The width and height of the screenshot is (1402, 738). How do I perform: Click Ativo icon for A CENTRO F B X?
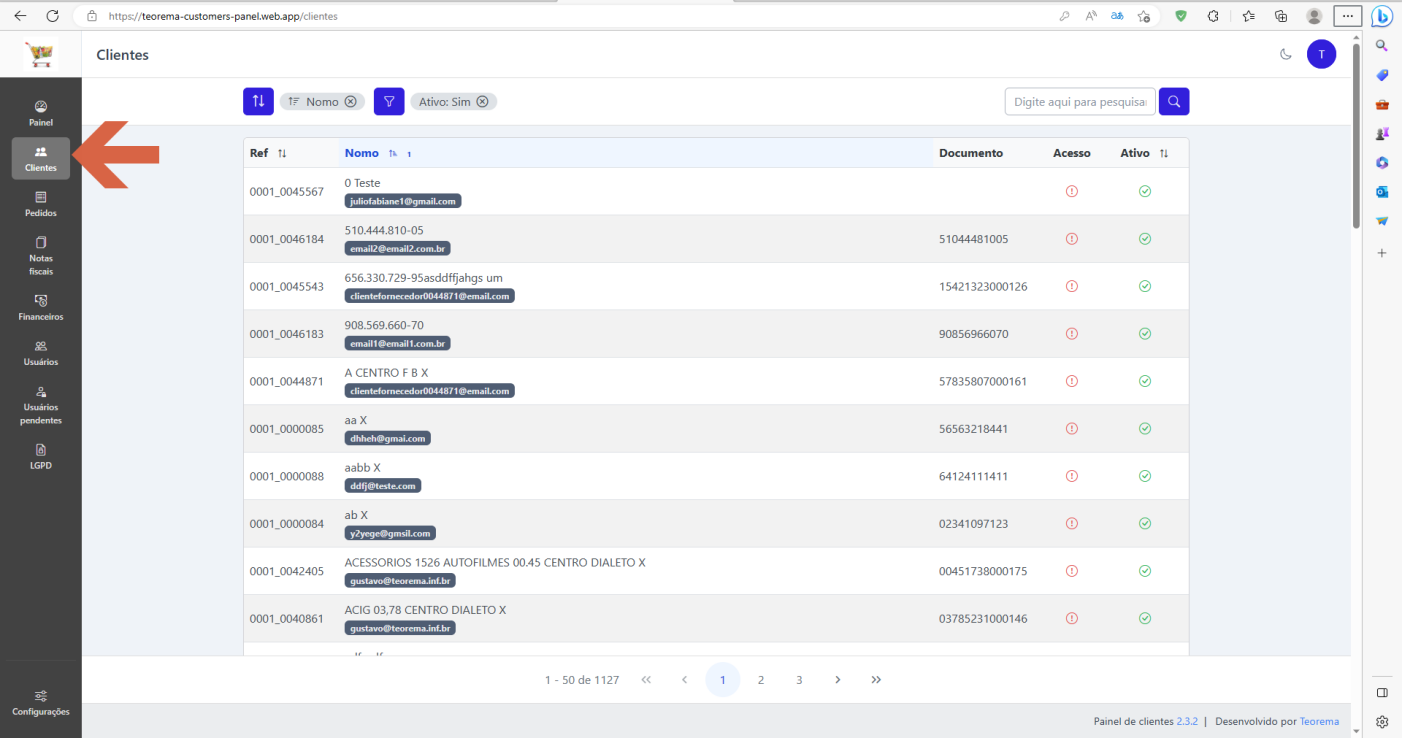point(1145,381)
